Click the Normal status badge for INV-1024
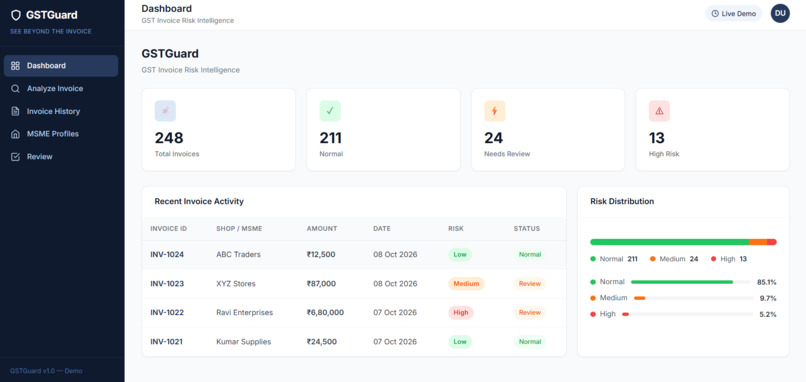The width and height of the screenshot is (806, 382). [530, 254]
